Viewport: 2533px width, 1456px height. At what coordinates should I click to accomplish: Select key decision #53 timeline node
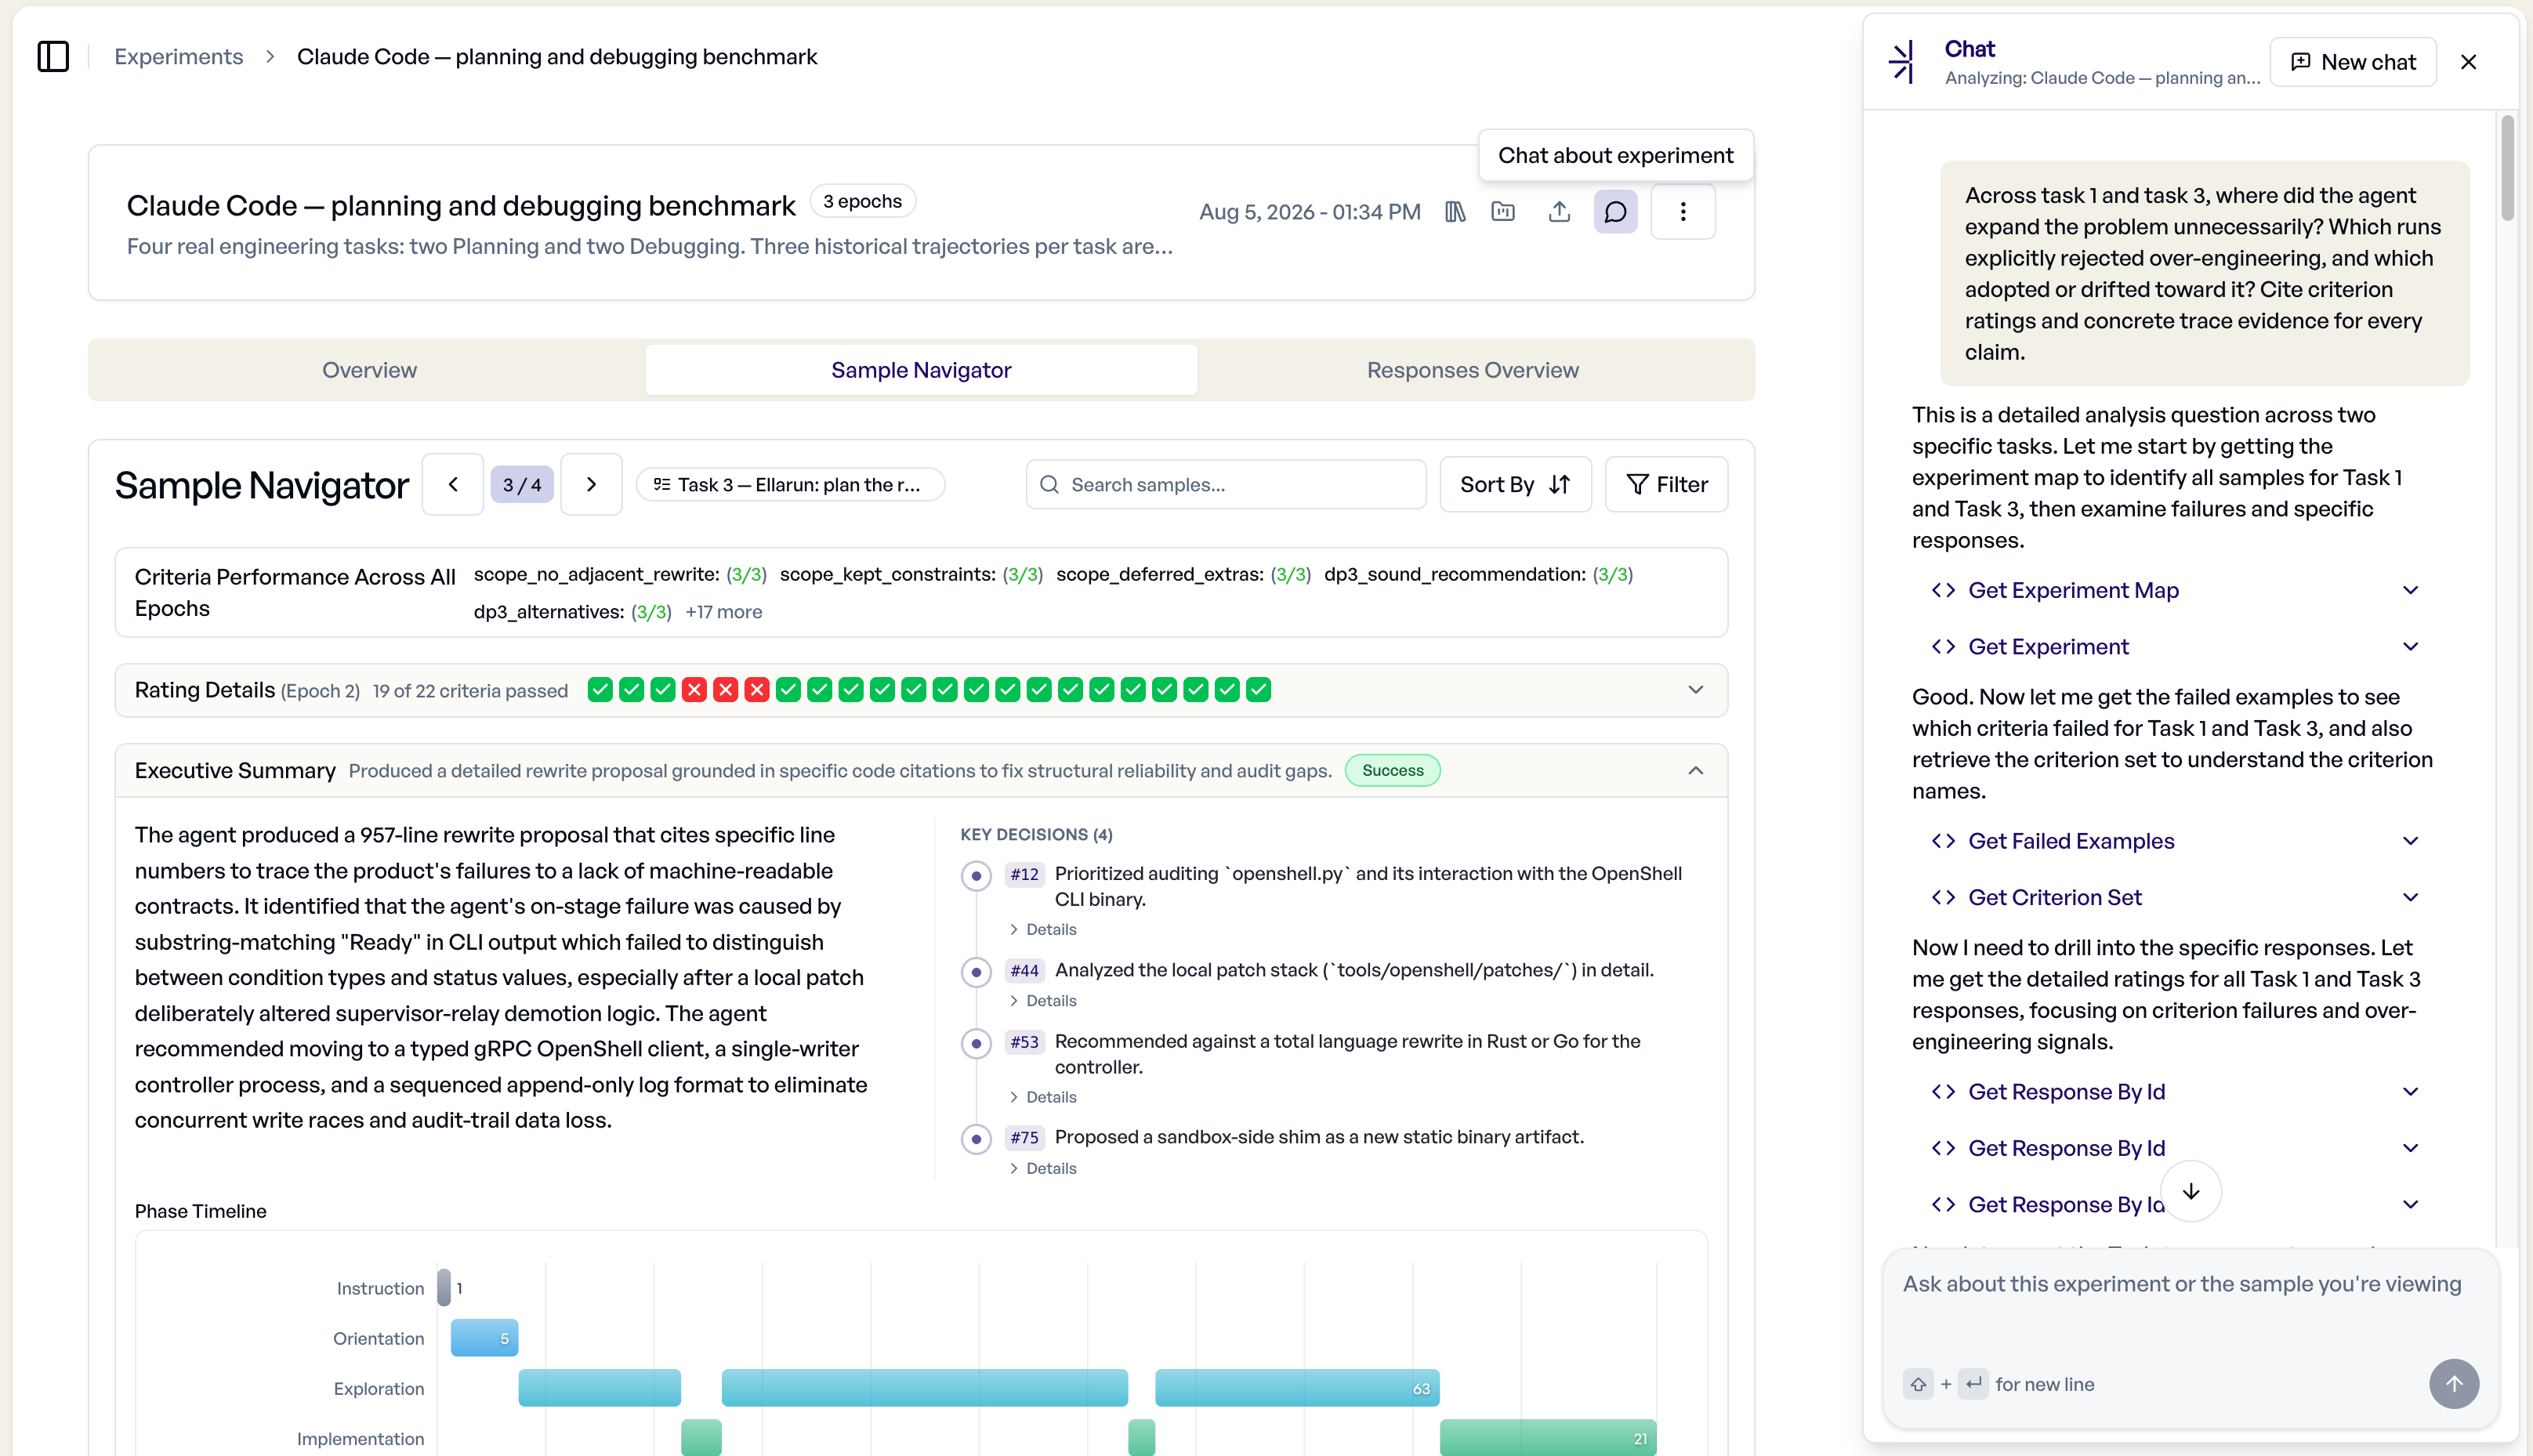pyautogui.click(x=976, y=1044)
